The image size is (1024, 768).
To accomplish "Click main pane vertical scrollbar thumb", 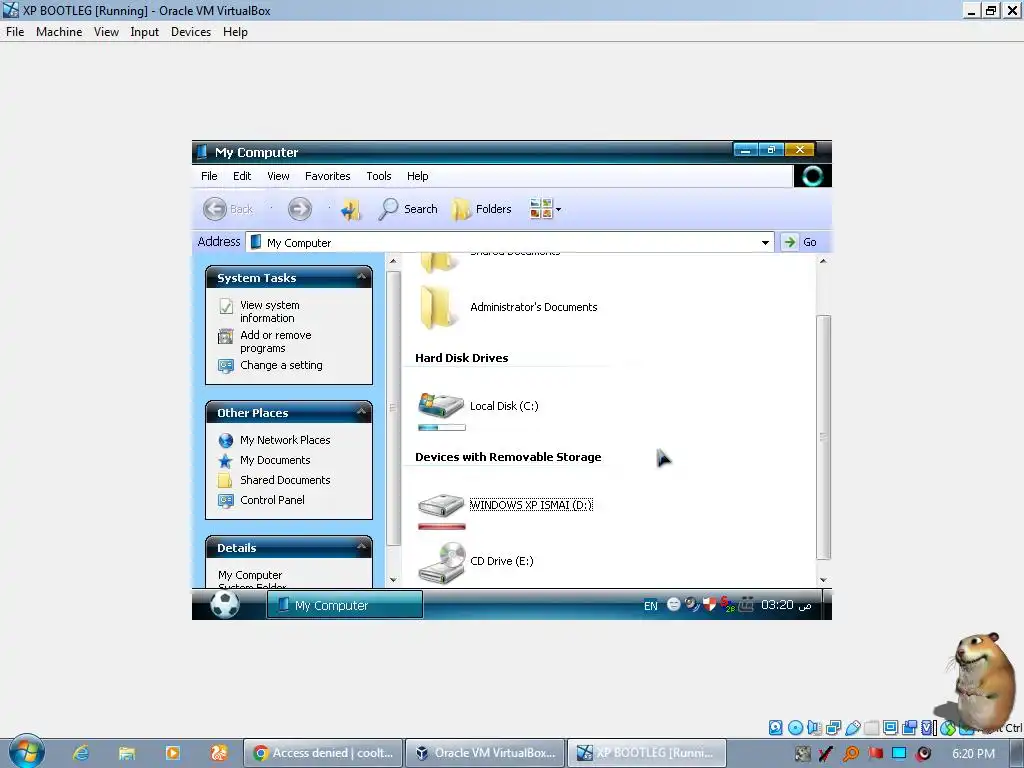I will [823, 437].
